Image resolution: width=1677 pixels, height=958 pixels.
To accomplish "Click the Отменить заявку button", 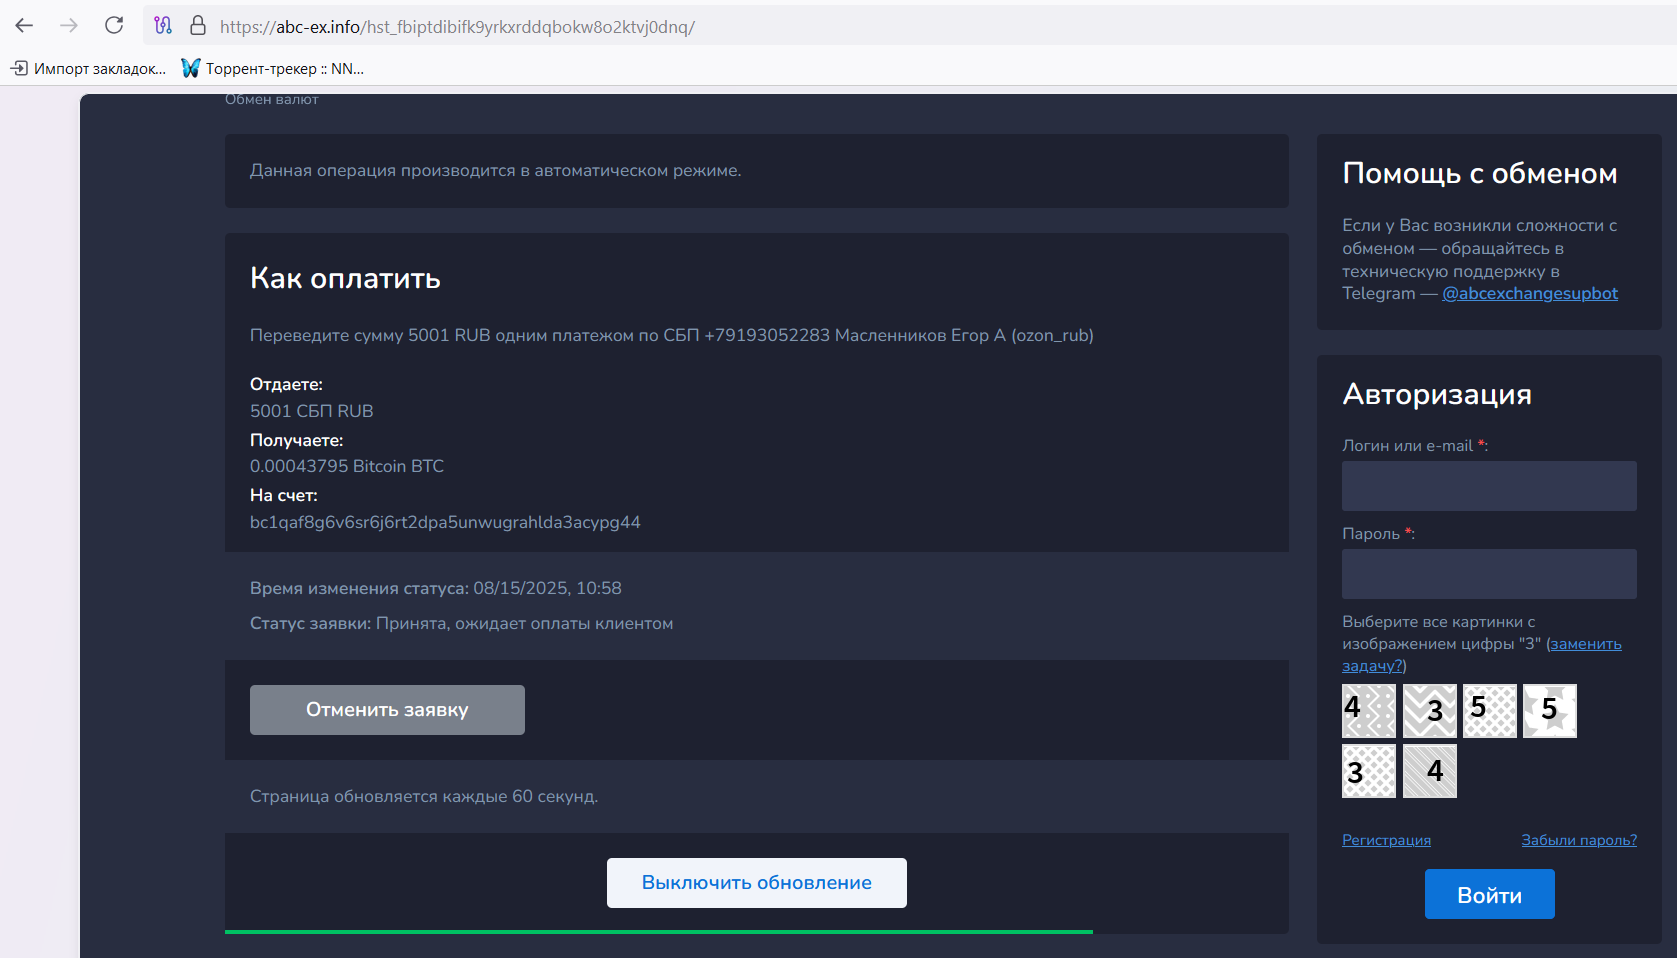I will pyautogui.click(x=387, y=710).
